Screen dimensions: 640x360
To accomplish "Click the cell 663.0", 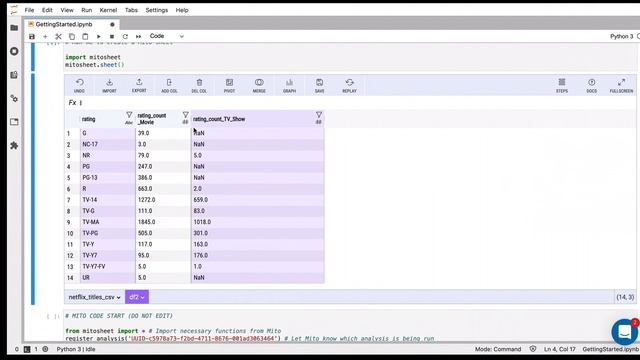I will tap(163, 189).
